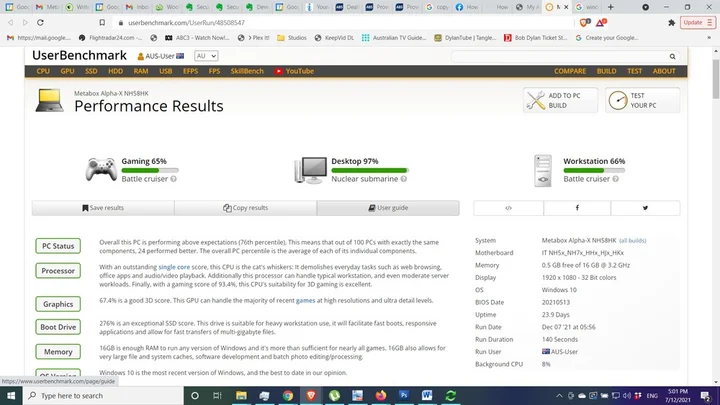Image resolution: width=720 pixels, height=405 pixels.
Task: Click the Workstation 66% progress bar
Action: (594, 170)
